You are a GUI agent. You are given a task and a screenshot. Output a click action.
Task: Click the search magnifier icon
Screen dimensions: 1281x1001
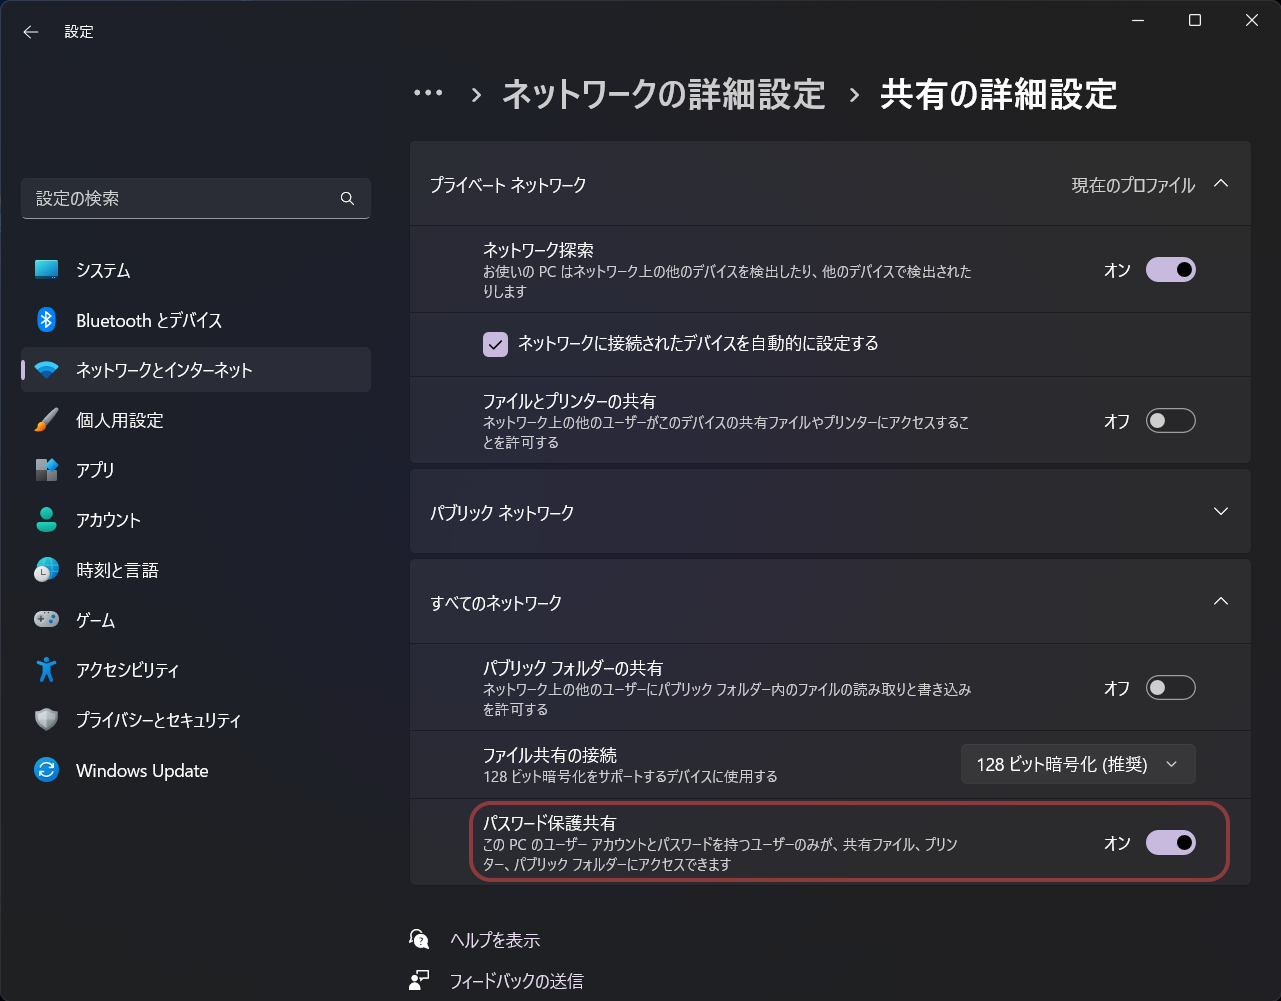[x=347, y=199]
